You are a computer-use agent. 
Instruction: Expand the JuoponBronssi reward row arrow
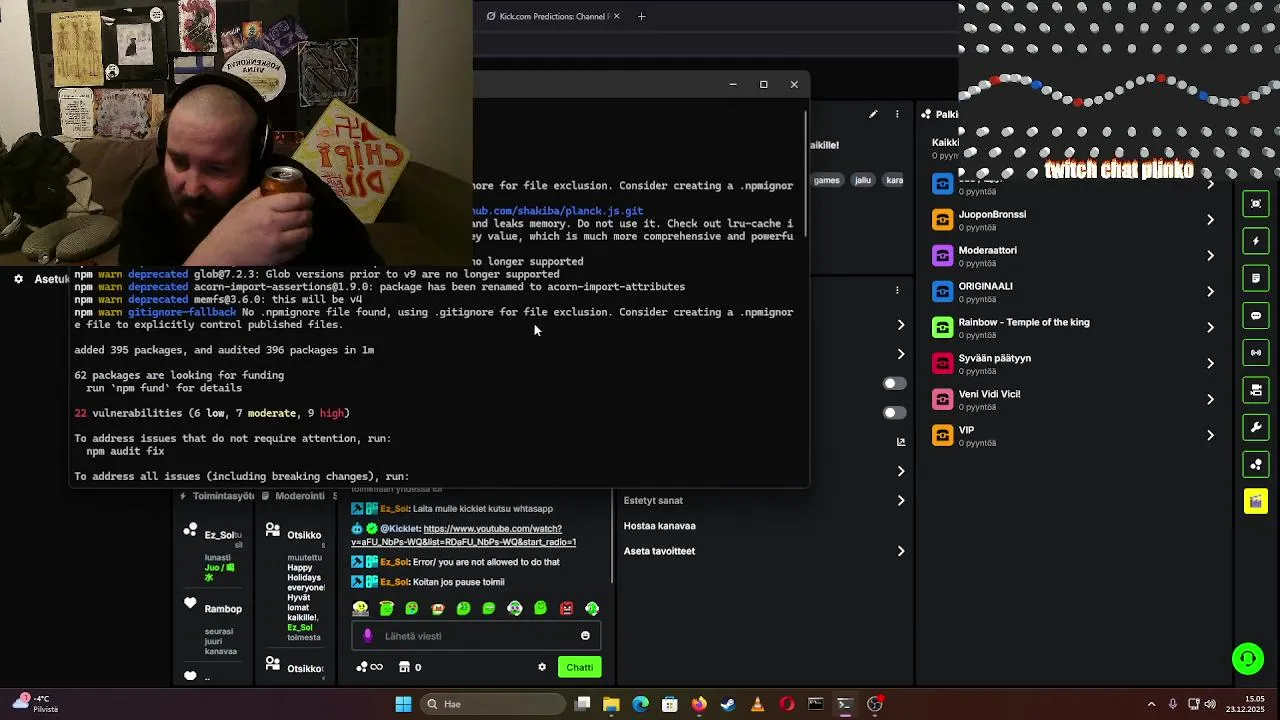[x=1210, y=220]
